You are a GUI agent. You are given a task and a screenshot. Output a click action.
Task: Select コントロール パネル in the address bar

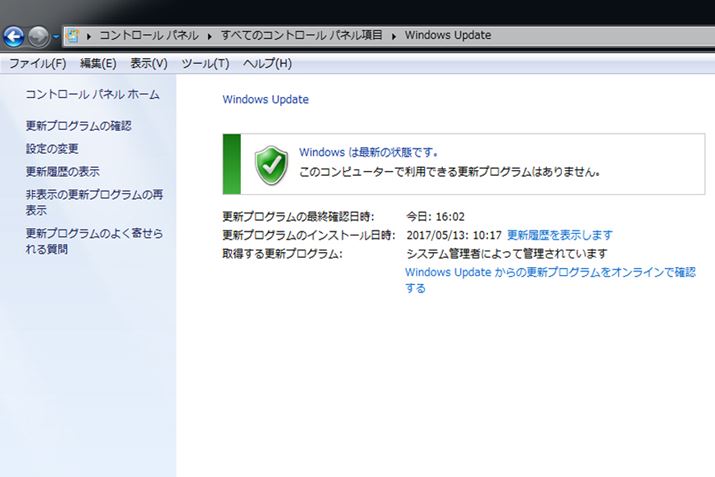click(x=149, y=36)
